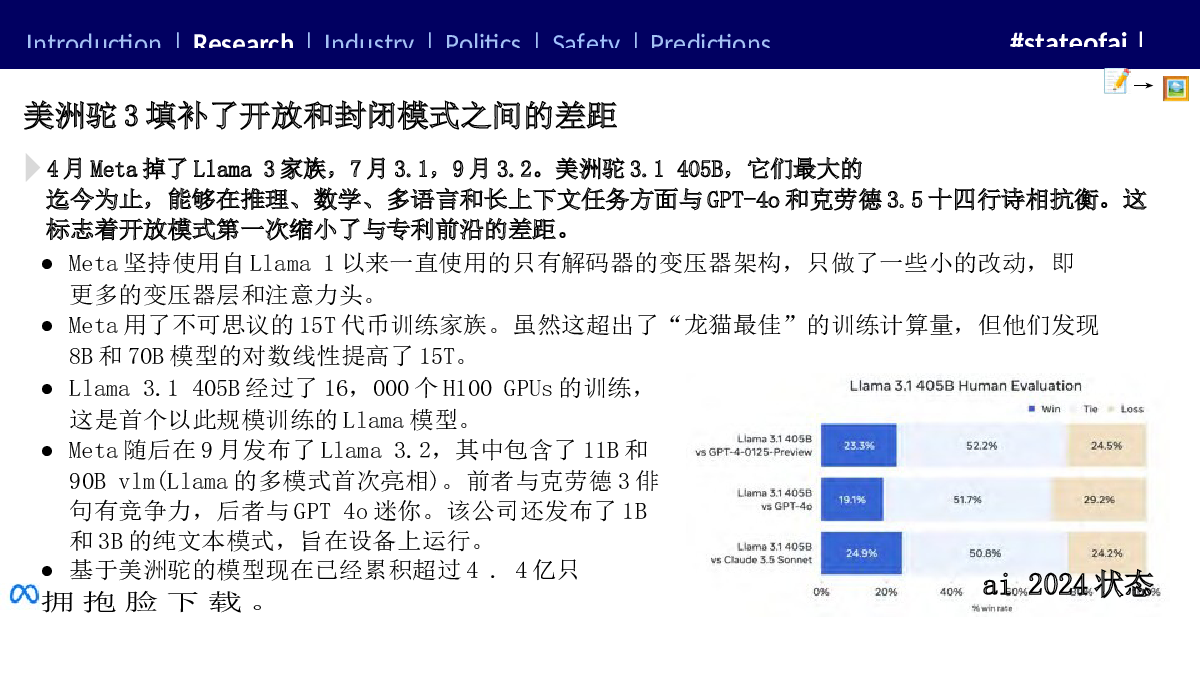
Task: Select the 23.3% win bar segment
Action: (859, 446)
